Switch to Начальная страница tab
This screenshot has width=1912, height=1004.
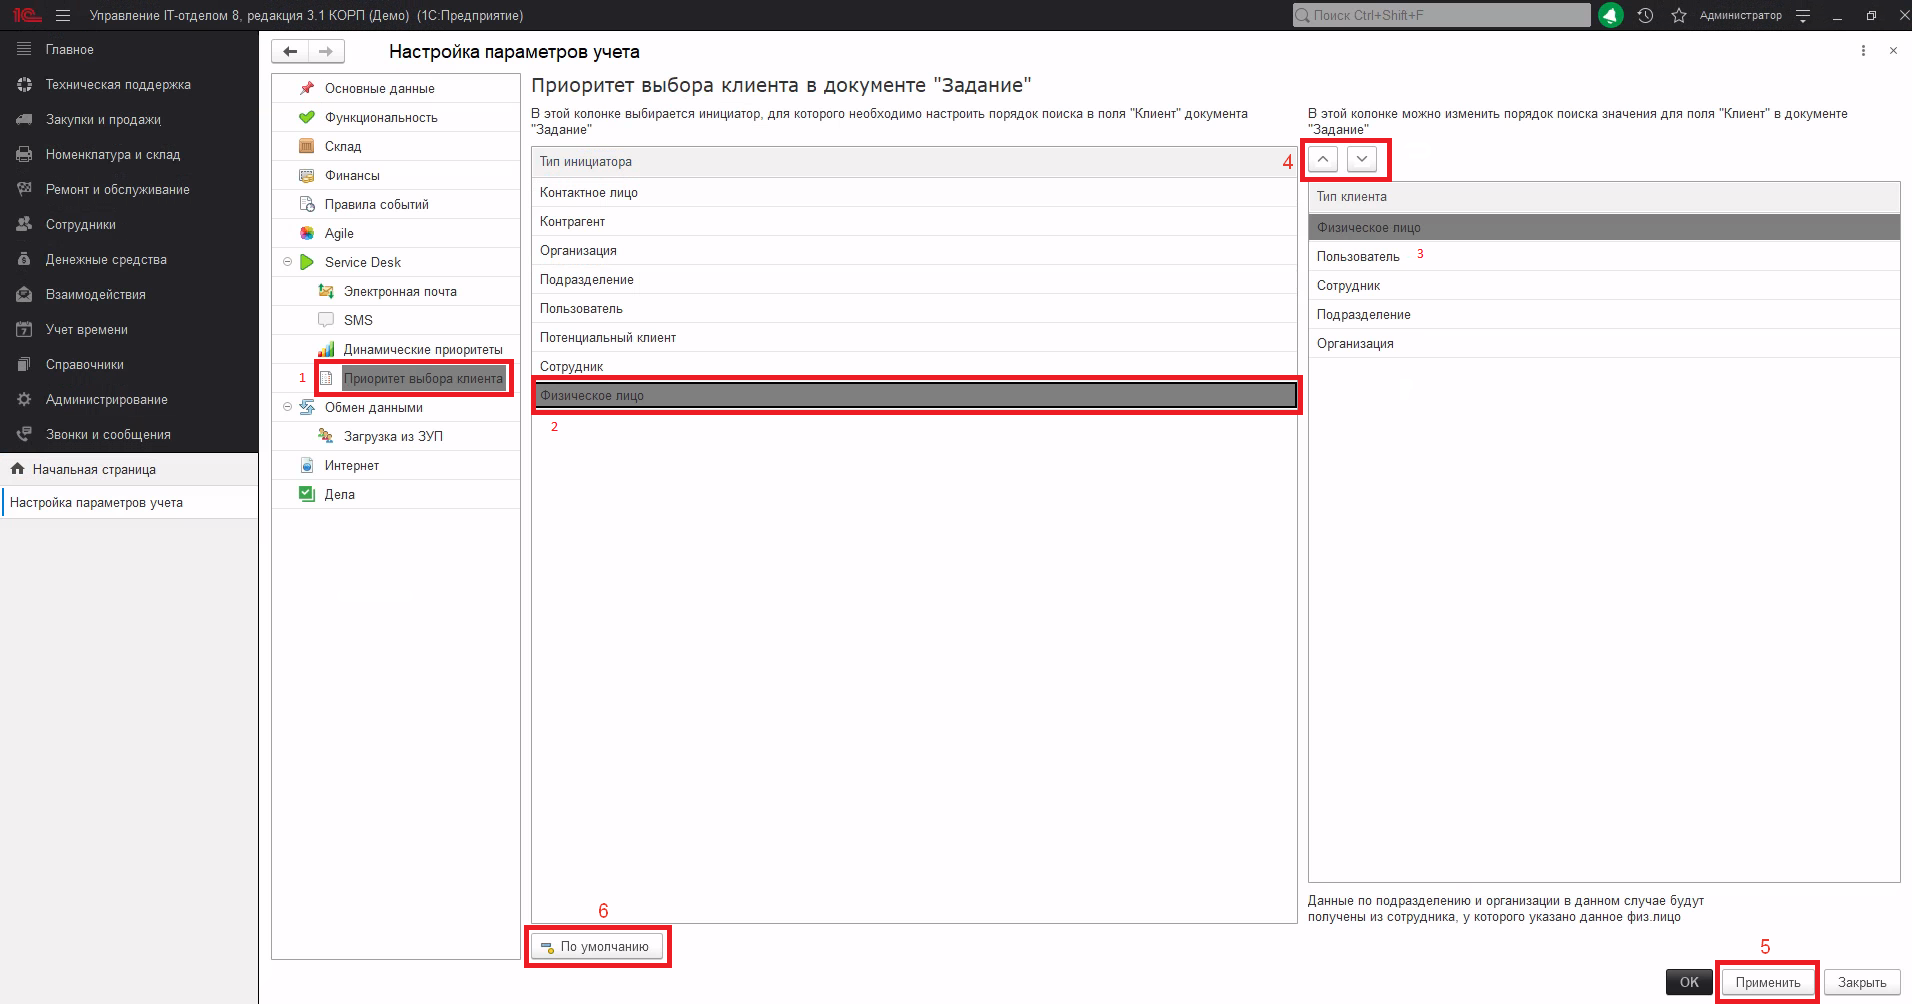pos(93,469)
